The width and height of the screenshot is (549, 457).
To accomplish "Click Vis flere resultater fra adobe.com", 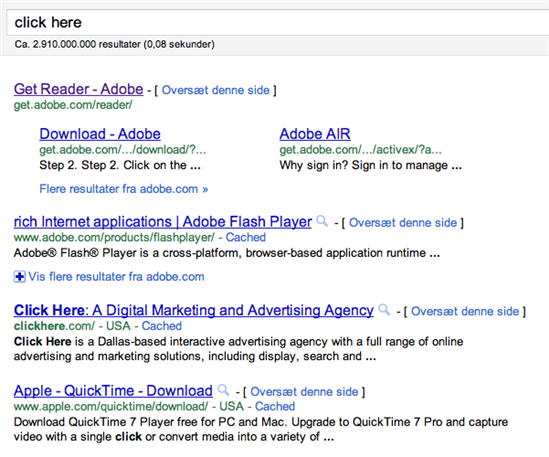I will 116,277.
